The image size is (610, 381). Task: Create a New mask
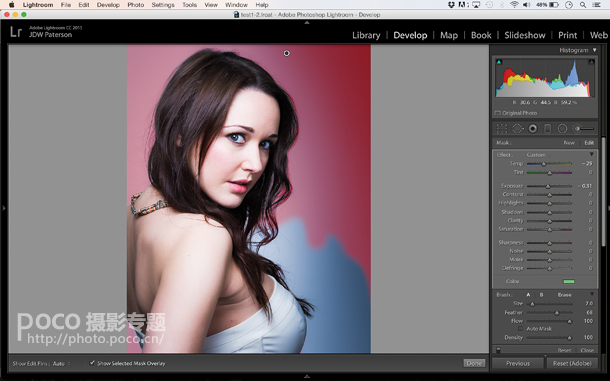(x=569, y=143)
